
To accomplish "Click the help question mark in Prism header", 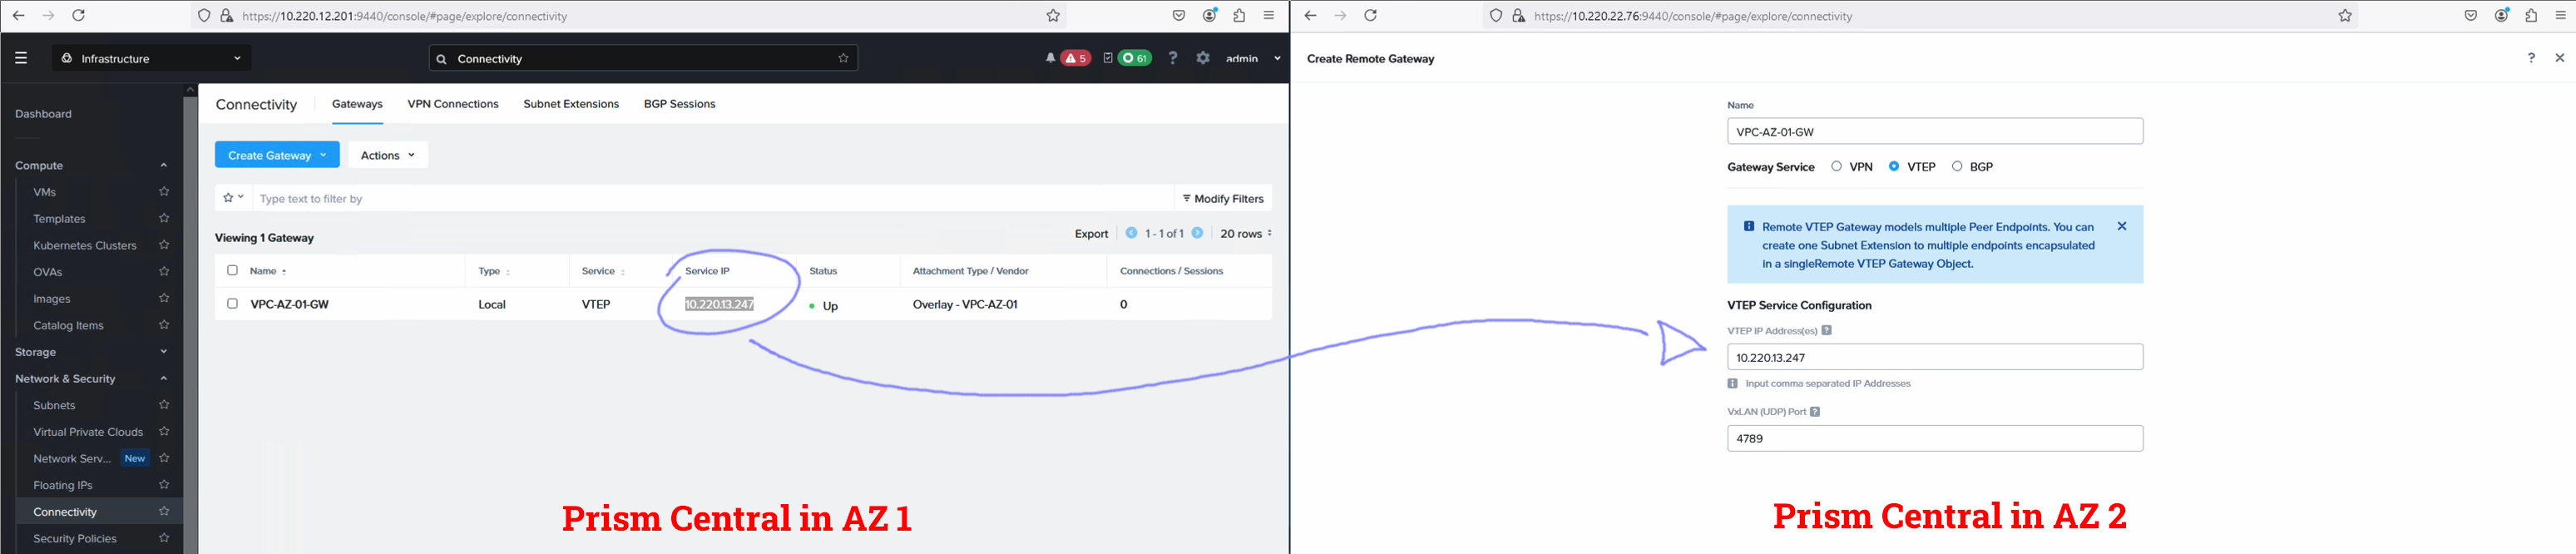I will tap(1173, 58).
